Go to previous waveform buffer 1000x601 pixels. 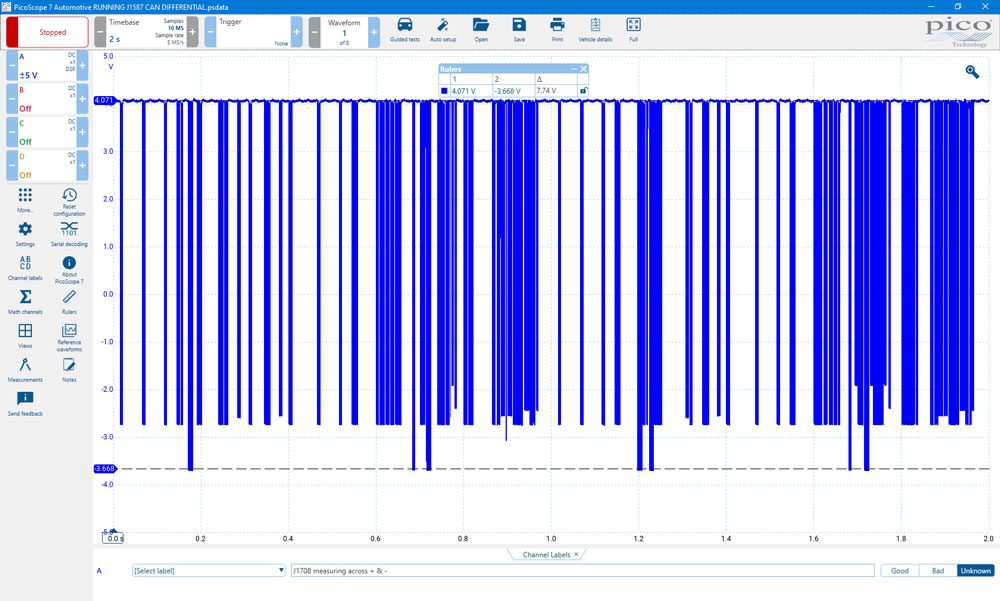click(x=314, y=32)
